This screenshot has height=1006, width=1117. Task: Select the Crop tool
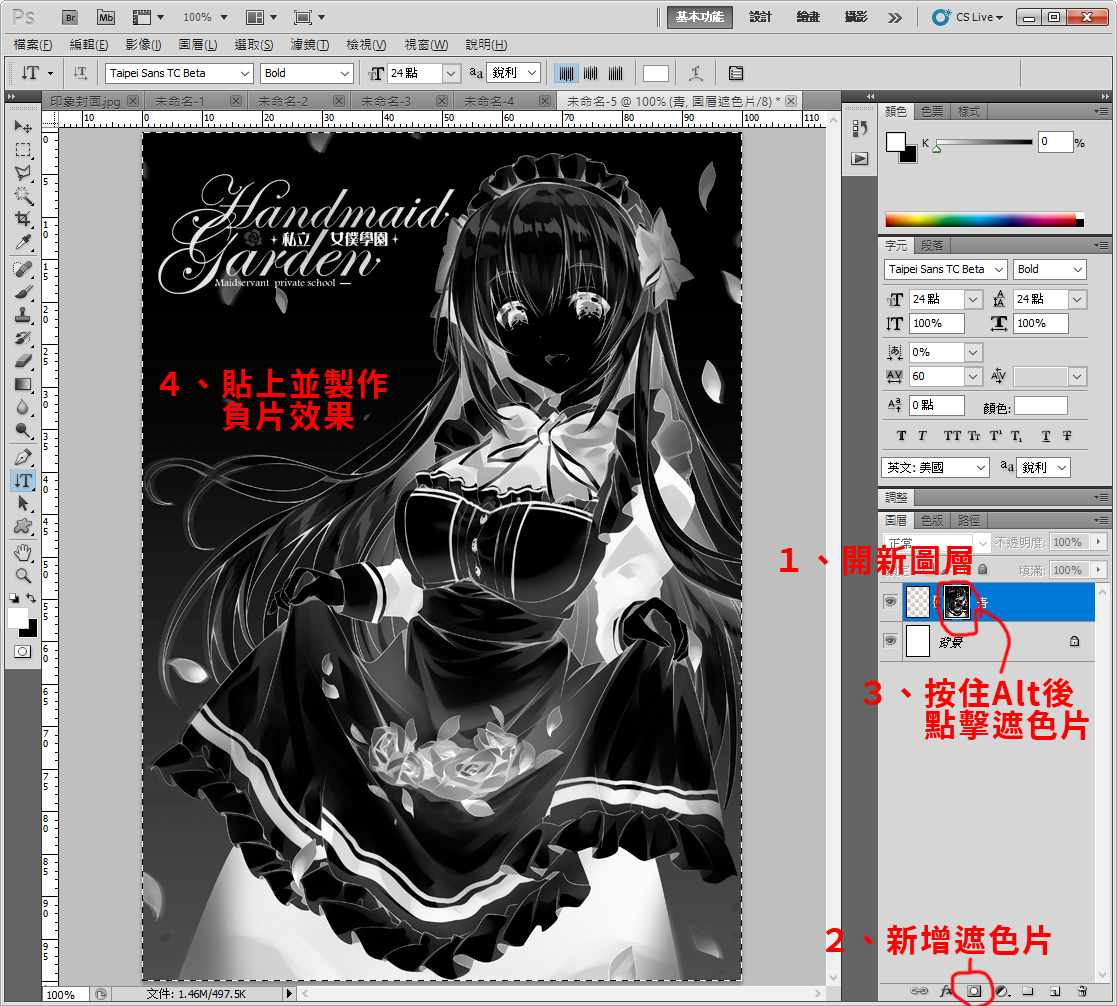23,219
